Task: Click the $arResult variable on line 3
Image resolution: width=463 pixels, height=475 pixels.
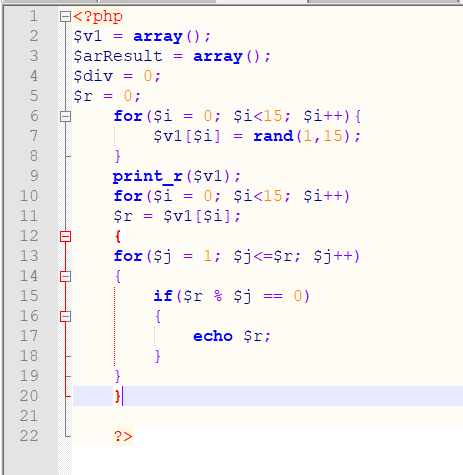Action: (118, 56)
